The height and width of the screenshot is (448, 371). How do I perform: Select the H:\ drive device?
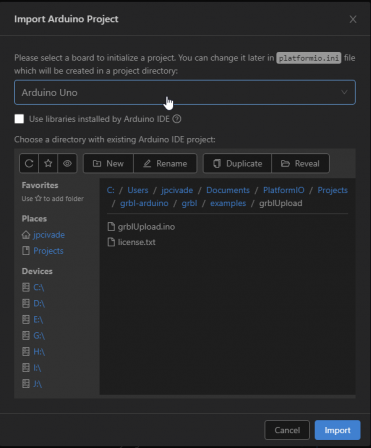coord(39,352)
